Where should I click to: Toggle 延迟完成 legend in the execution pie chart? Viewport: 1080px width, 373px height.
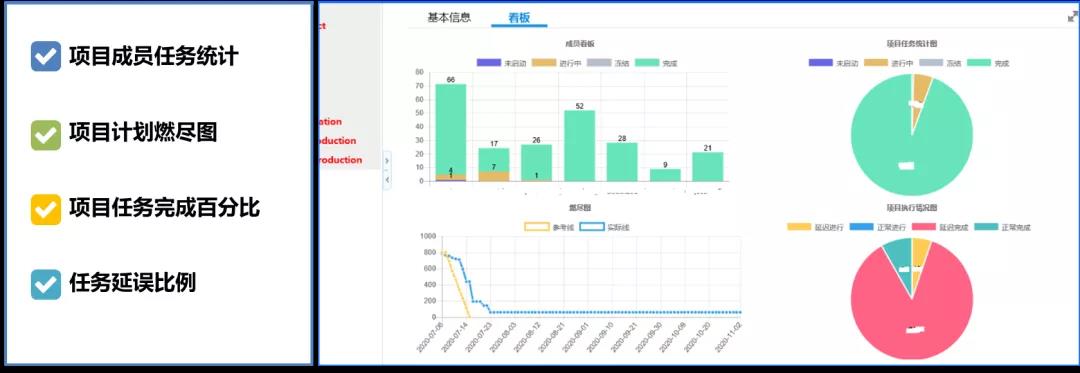click(x=941, y=226)
